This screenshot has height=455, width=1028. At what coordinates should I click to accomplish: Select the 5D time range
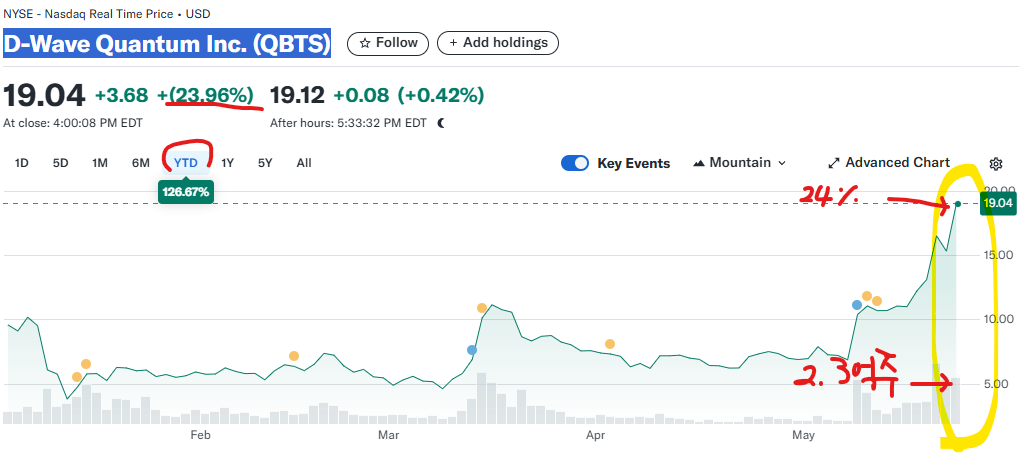(x=60, y=163)
